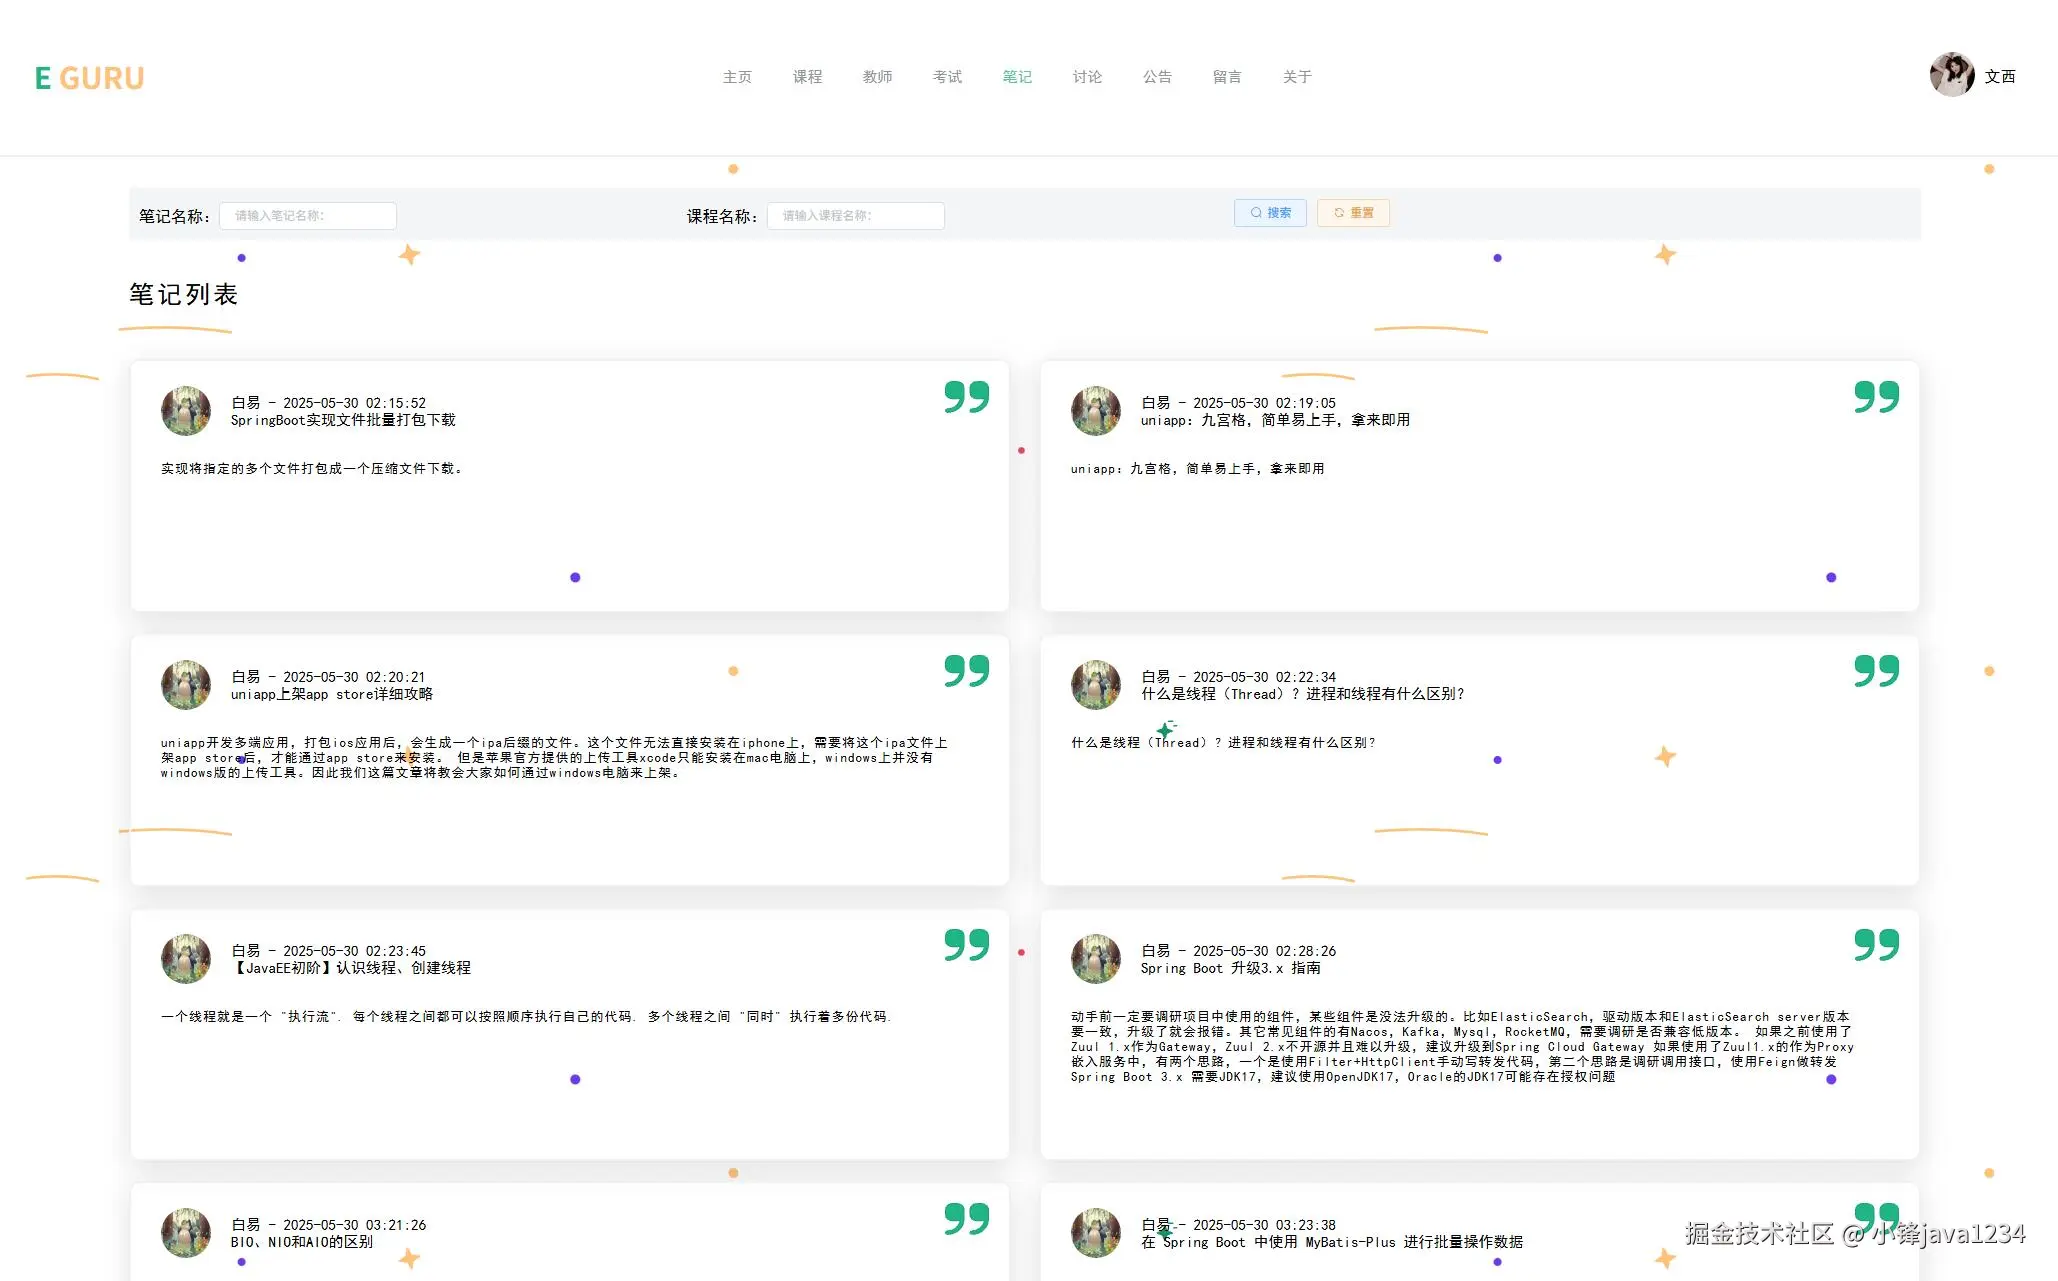Focus the 课程名称 input field
The image size is (2058, 1281).
tap(855, 216)
